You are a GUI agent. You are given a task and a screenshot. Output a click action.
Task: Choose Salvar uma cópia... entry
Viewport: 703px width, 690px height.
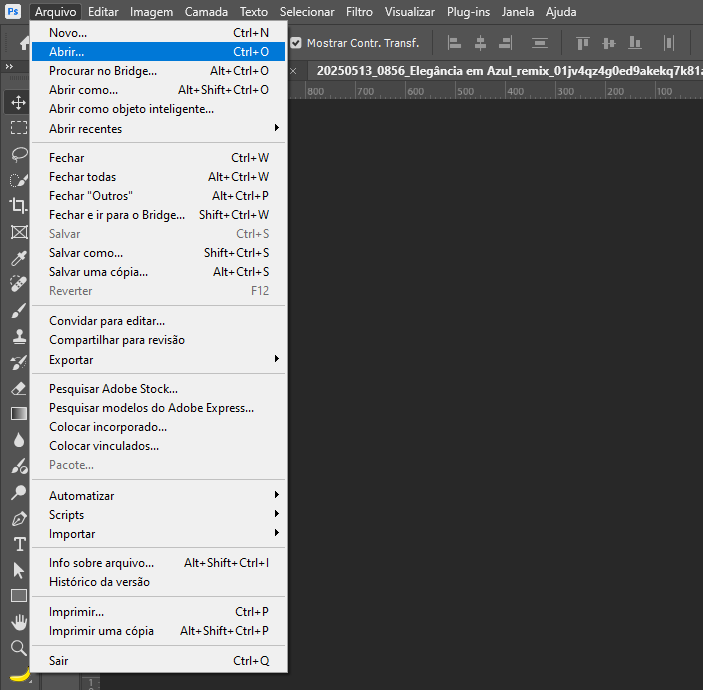tap(158, 272)
